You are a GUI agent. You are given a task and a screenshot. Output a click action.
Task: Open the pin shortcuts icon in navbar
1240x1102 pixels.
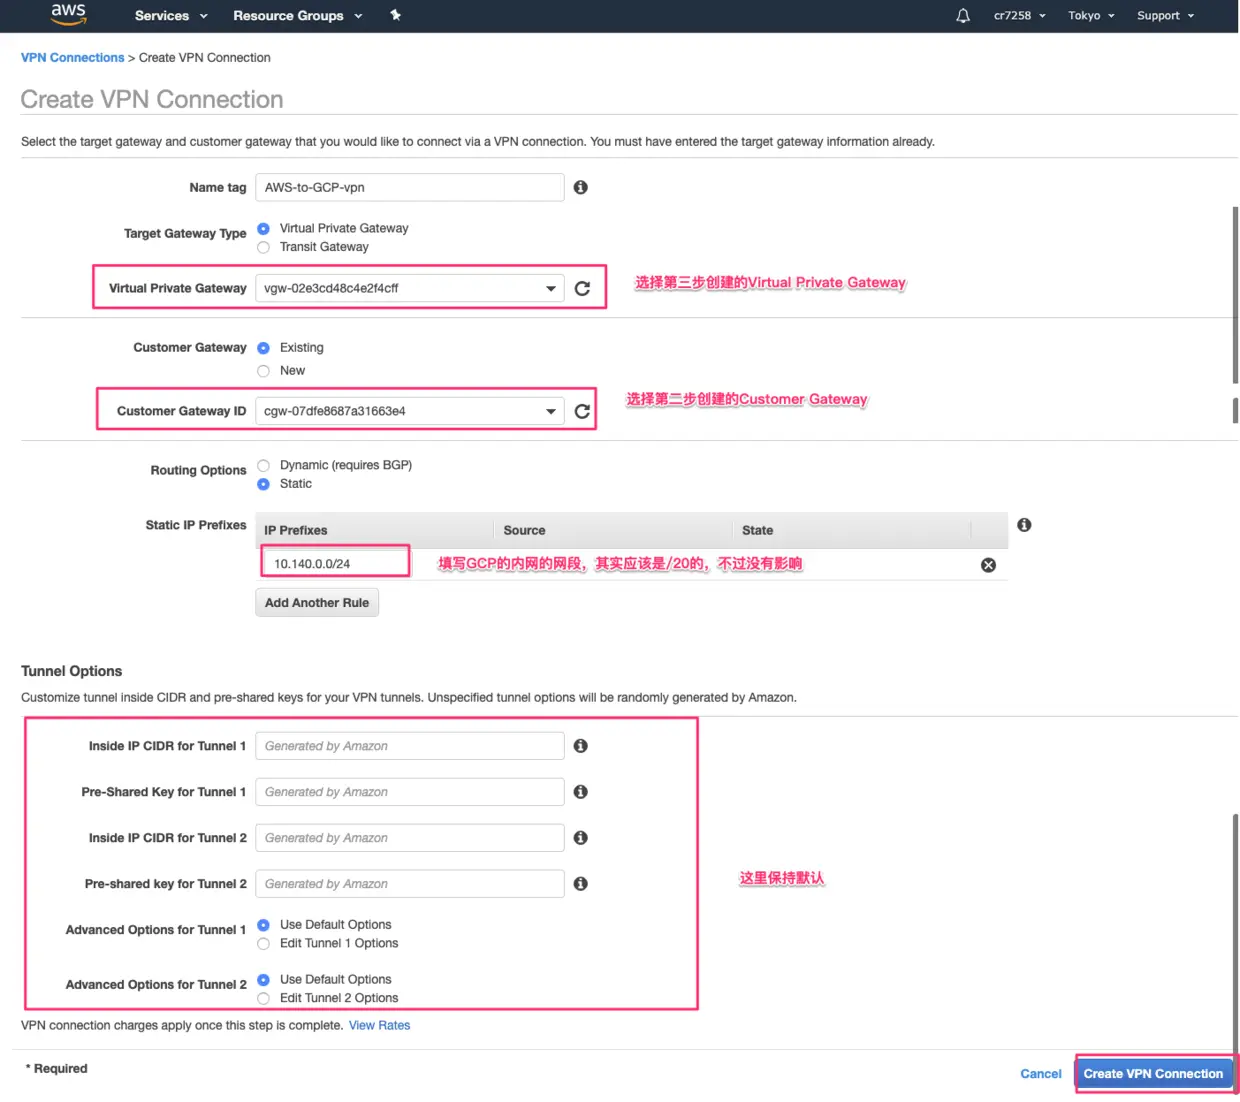pyautogui.click(x=396, y=15)
